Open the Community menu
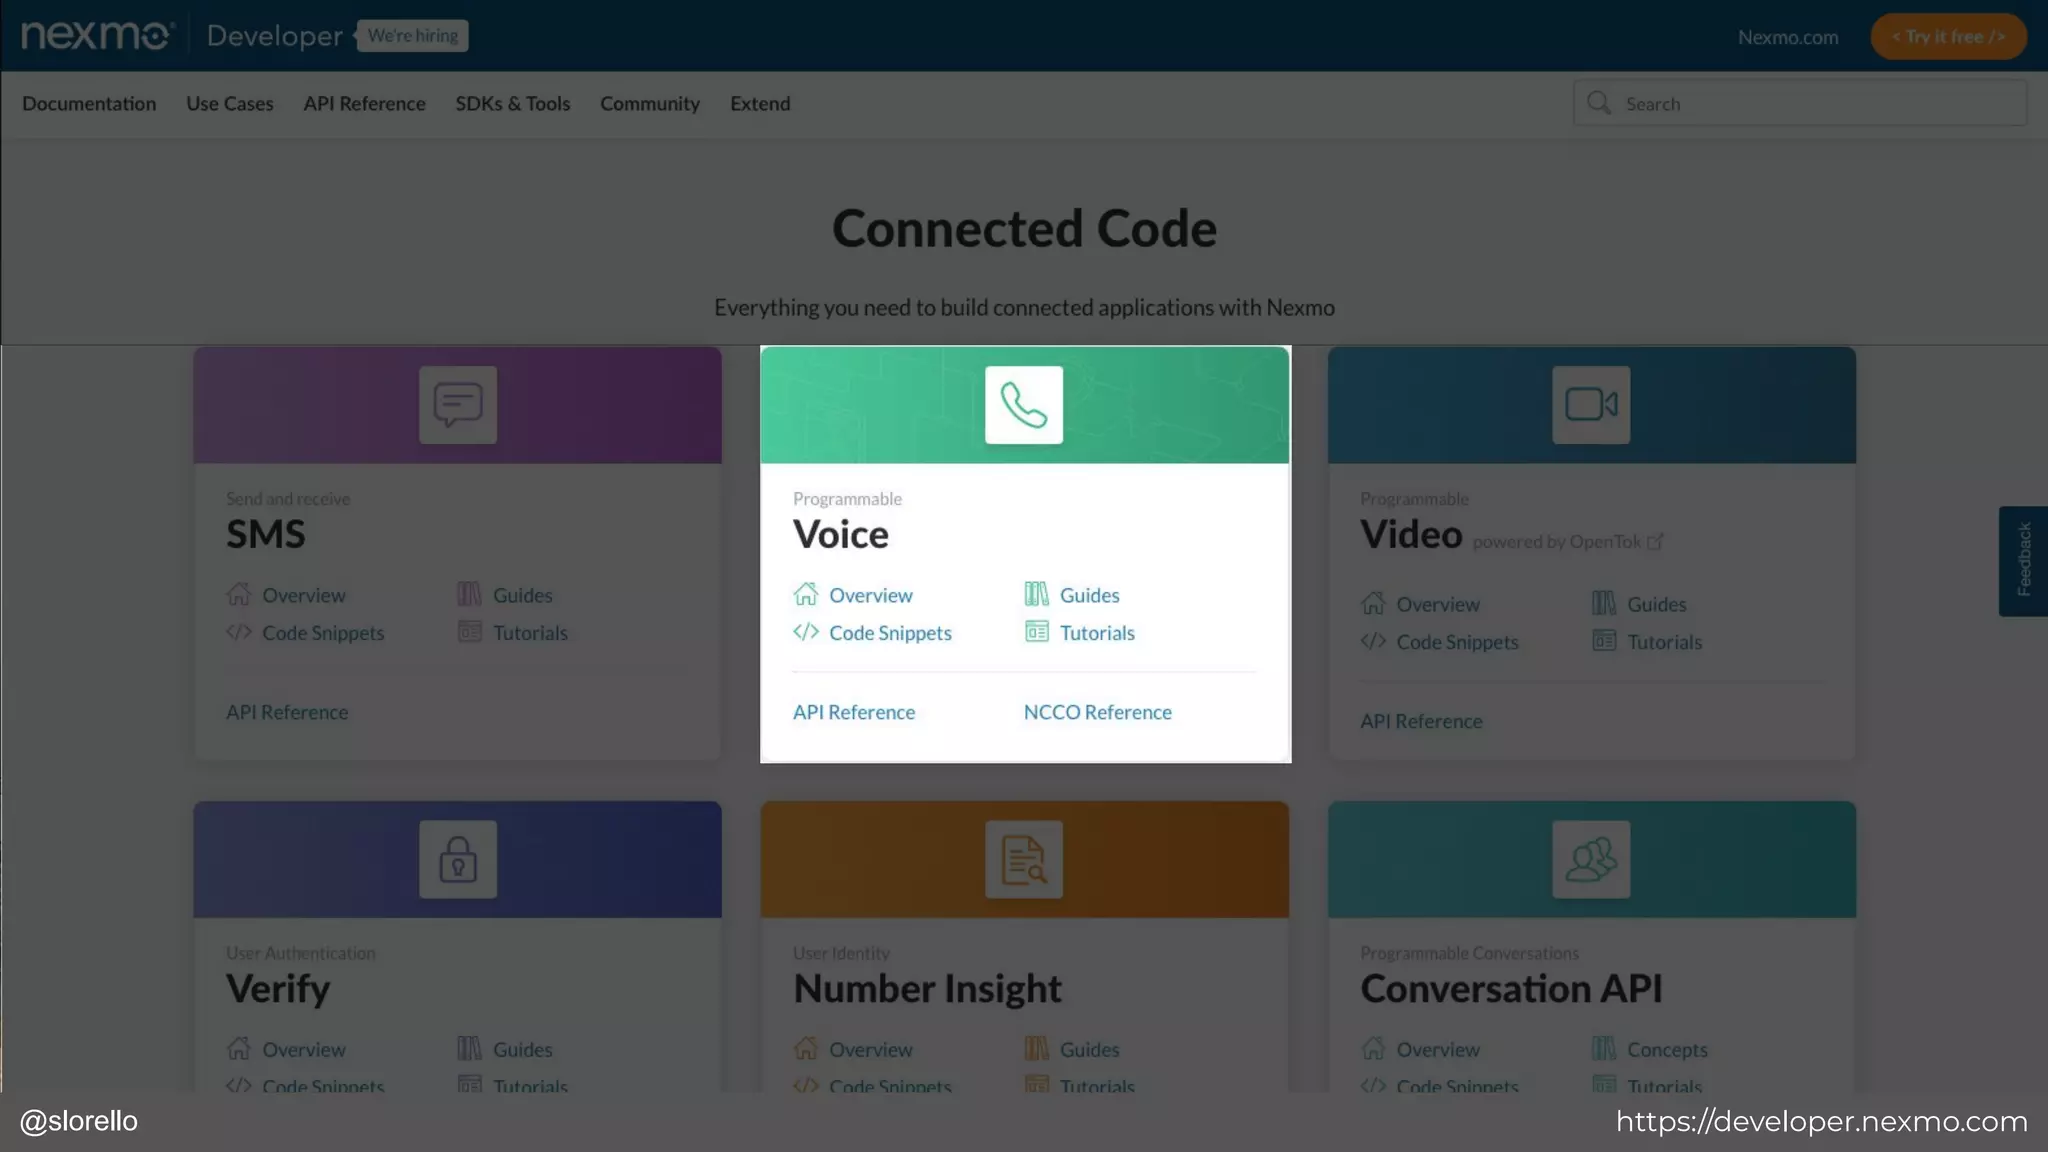 (649, 104)
